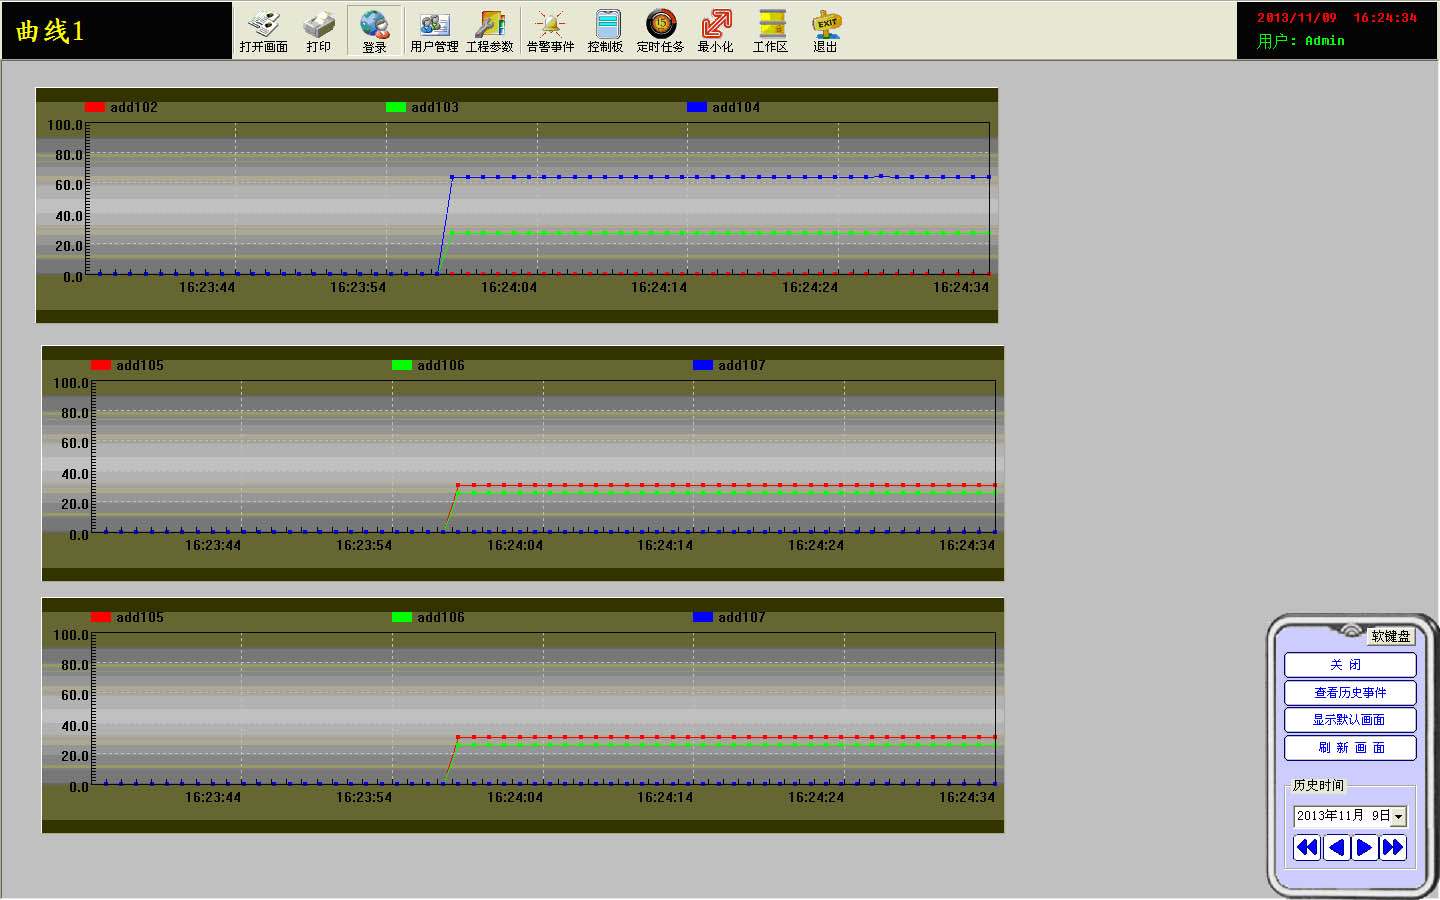Open the 控制板 (Control Panel) icon
Screen dimensions: 1440x900
[606, 30]
